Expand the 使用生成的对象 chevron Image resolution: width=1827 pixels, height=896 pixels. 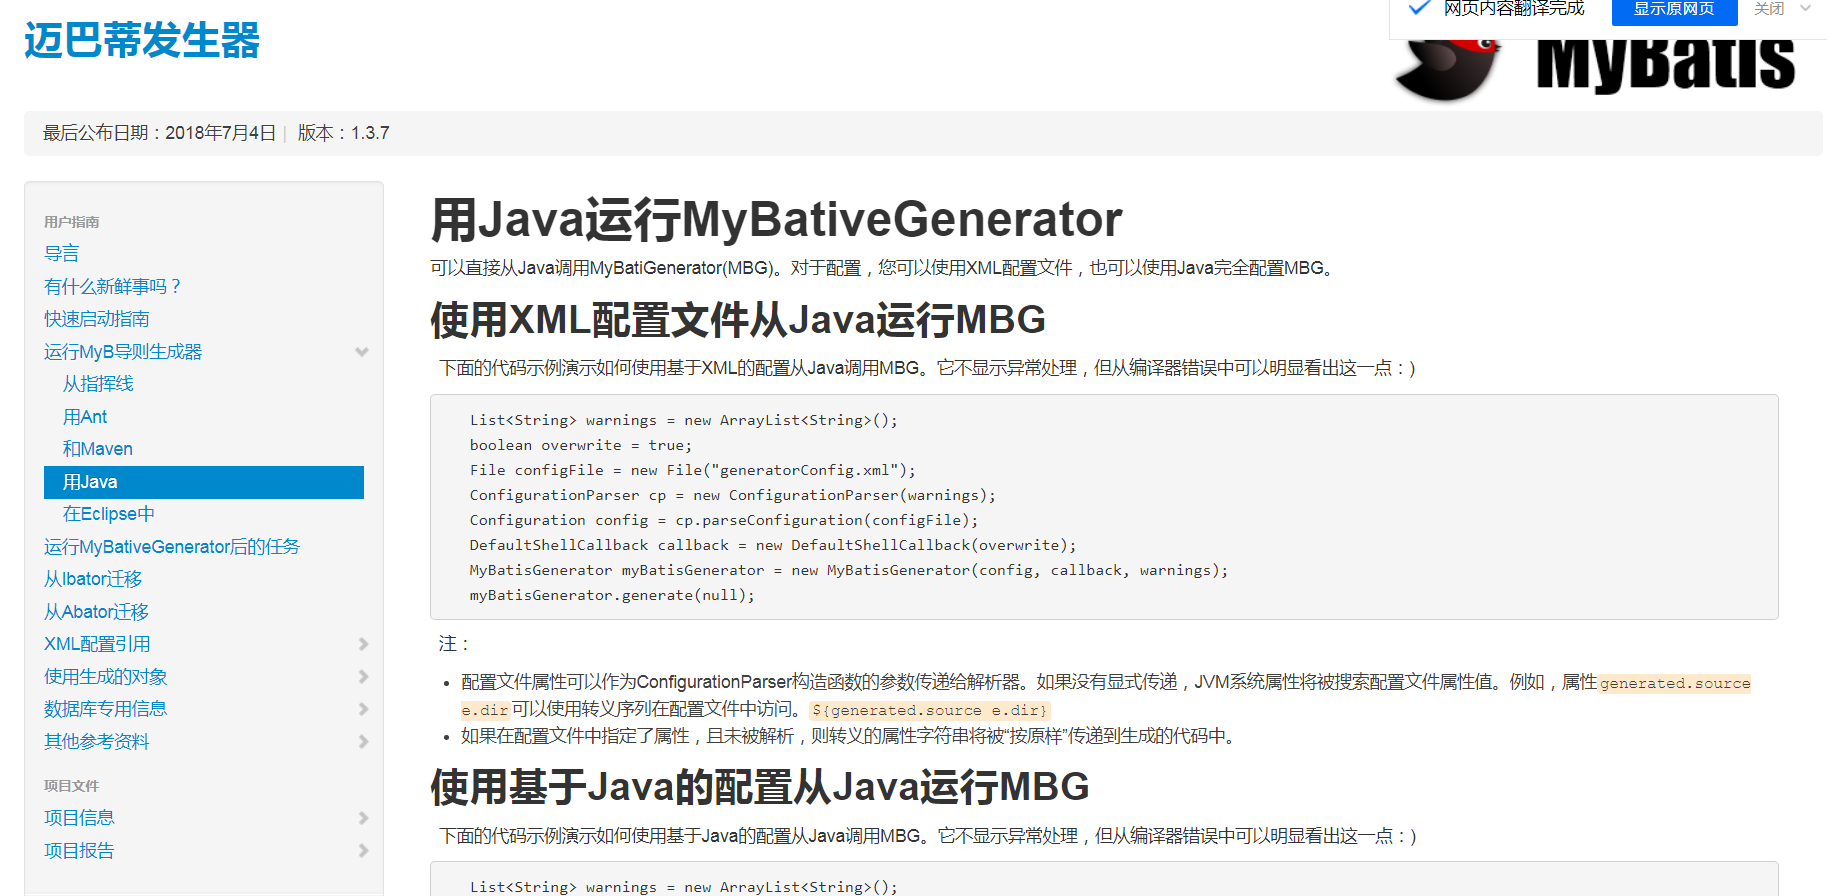tap(363, 677)
